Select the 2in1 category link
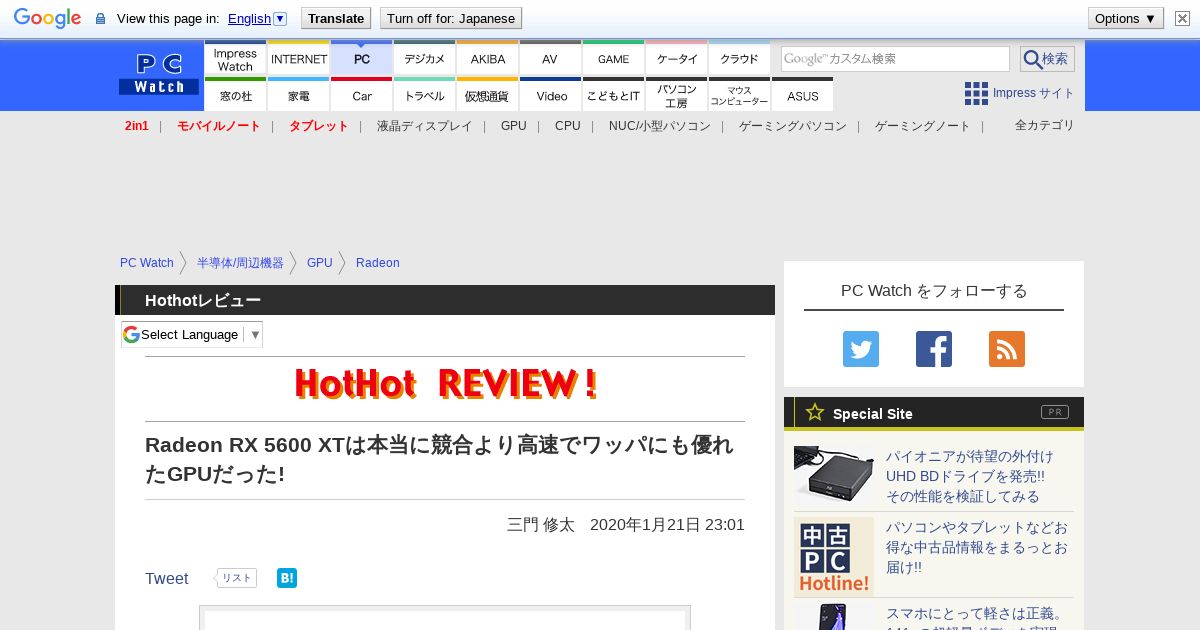This screenshot has width=1200, height=630. 137,126
